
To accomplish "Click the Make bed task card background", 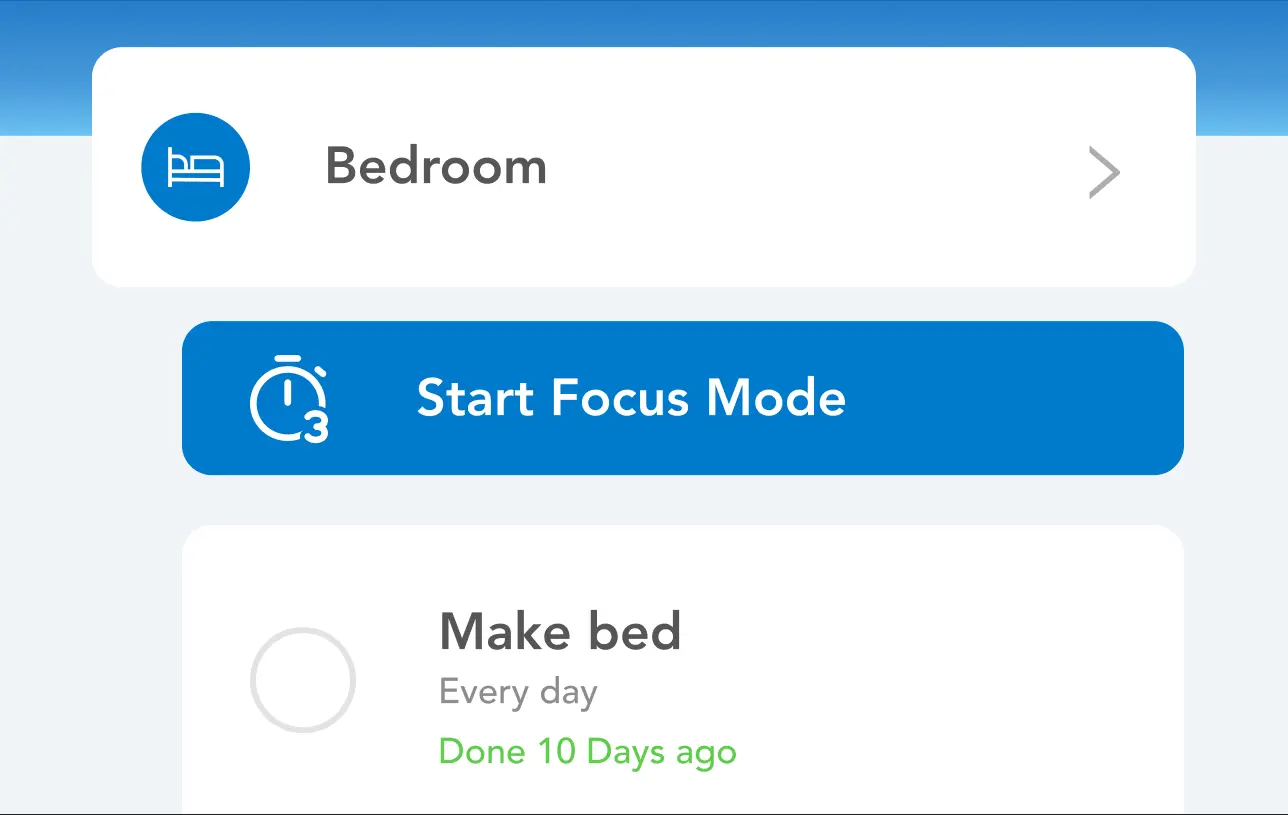I will point(683,670).
